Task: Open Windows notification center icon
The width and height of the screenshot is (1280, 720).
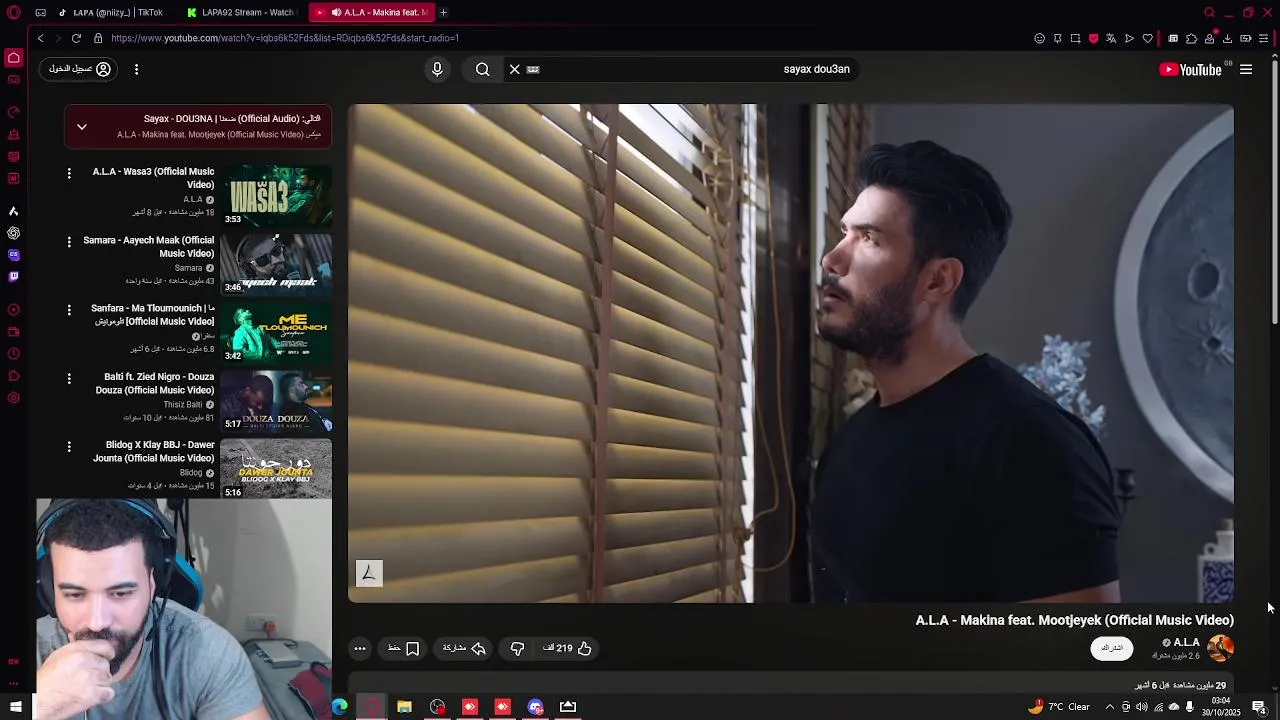Action: click(1260, 707)
